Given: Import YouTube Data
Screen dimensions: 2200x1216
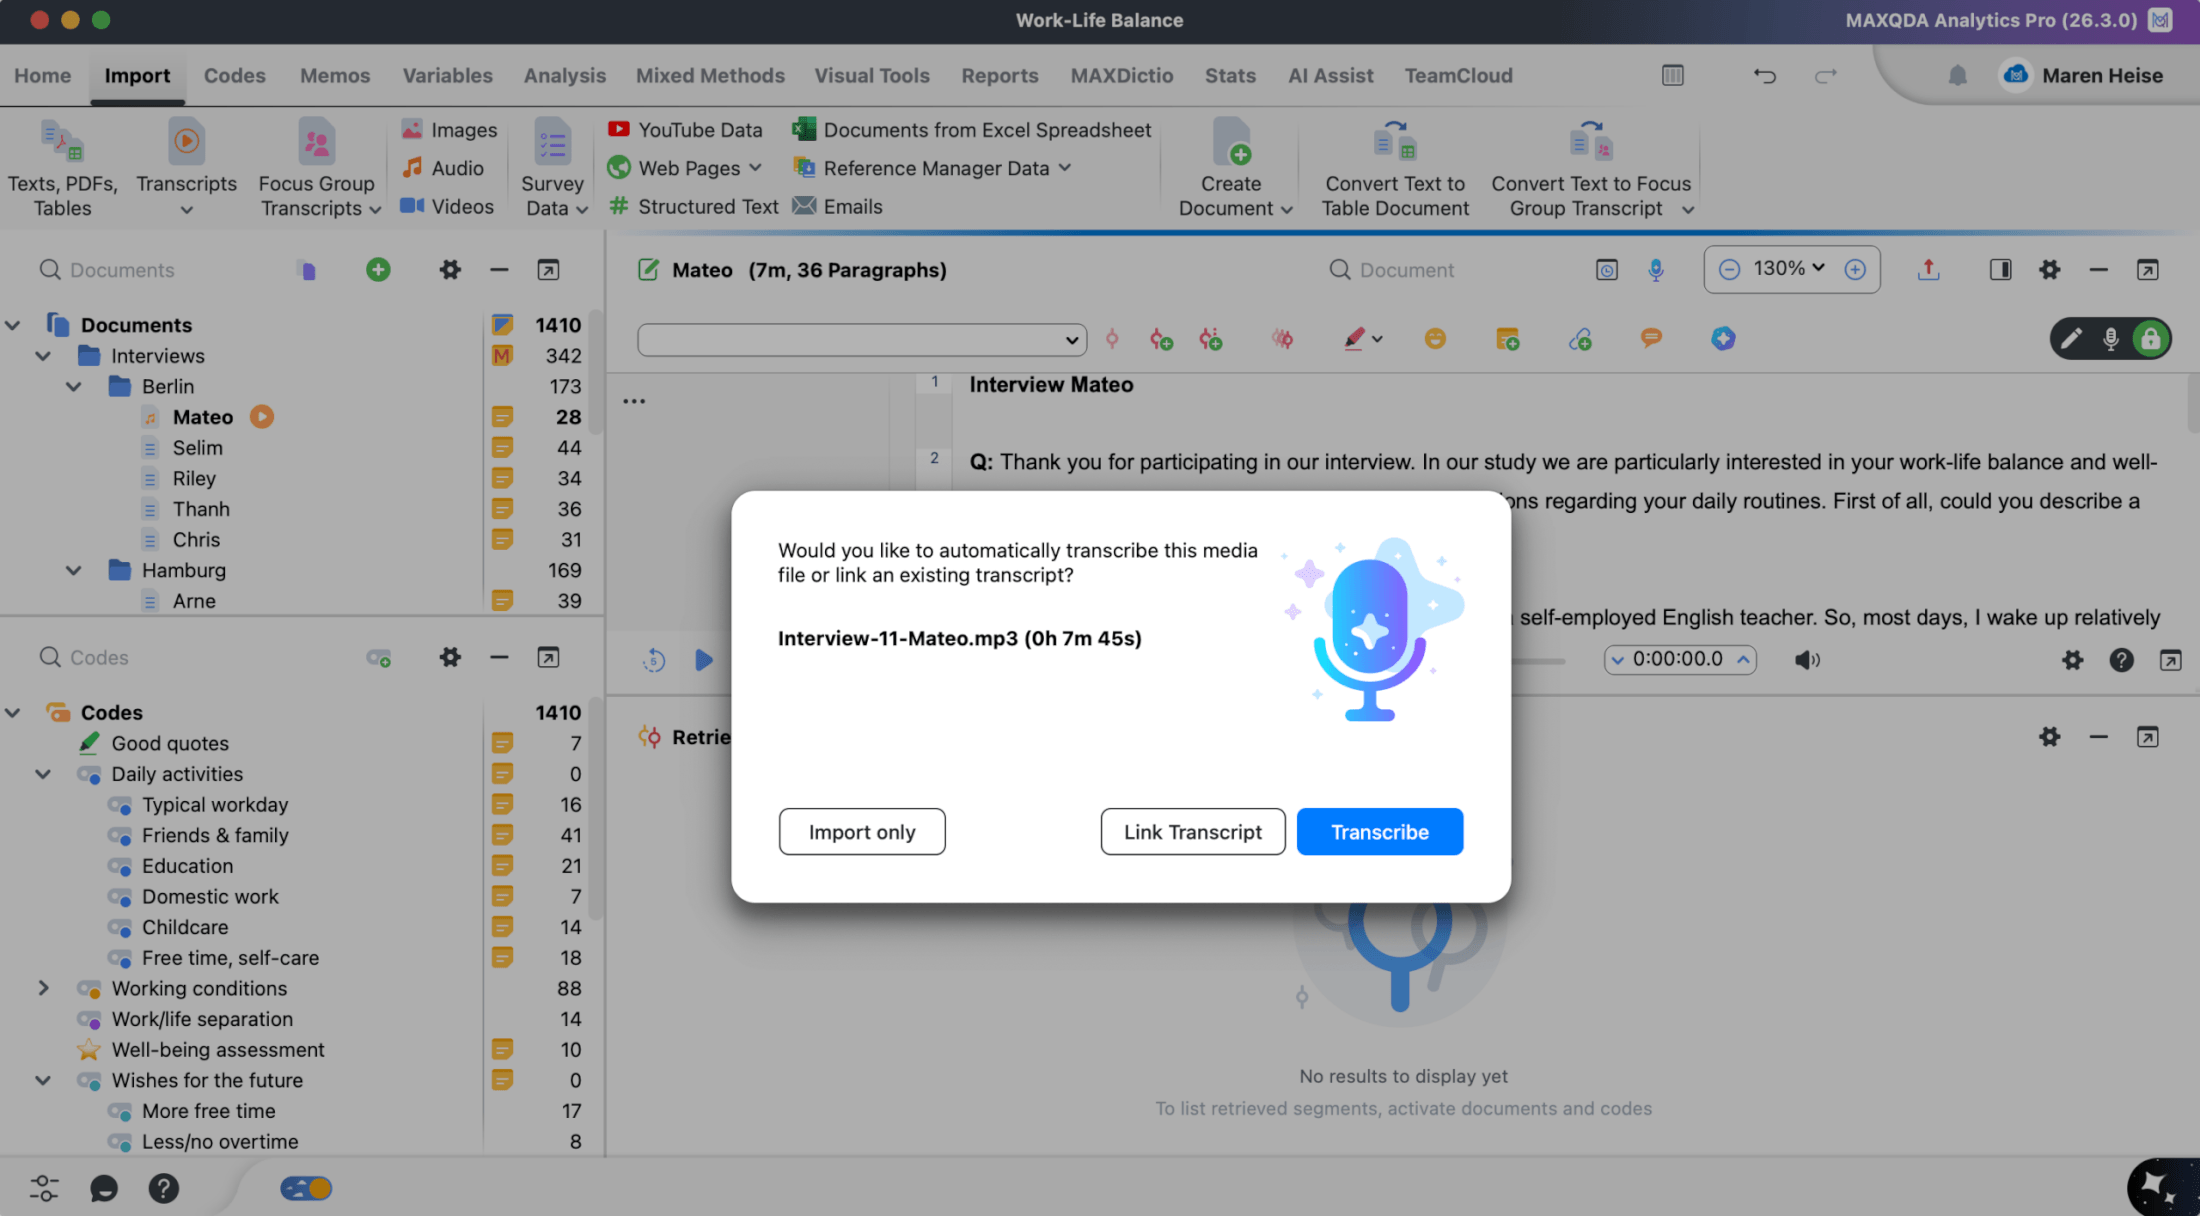Looking at the screenshot, I should [686, 130].
